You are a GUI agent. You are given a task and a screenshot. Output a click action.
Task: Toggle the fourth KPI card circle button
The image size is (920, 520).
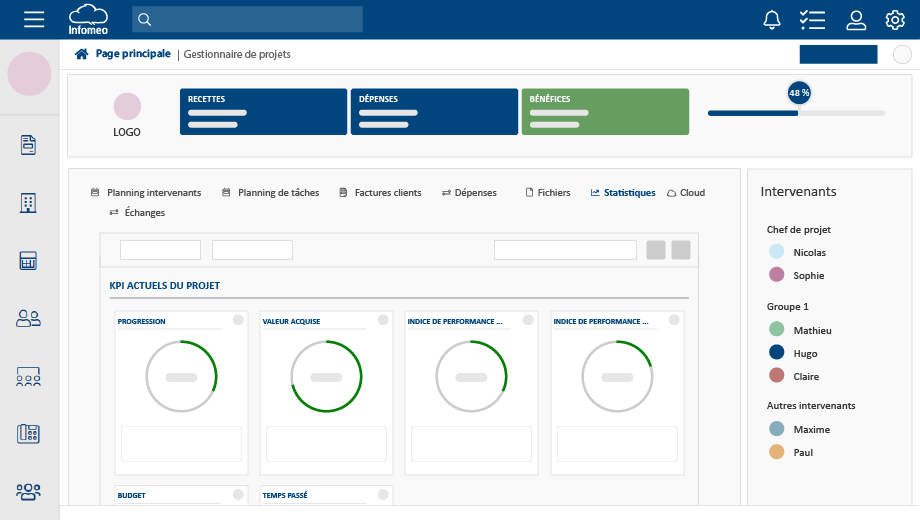(x=674, y=320)
